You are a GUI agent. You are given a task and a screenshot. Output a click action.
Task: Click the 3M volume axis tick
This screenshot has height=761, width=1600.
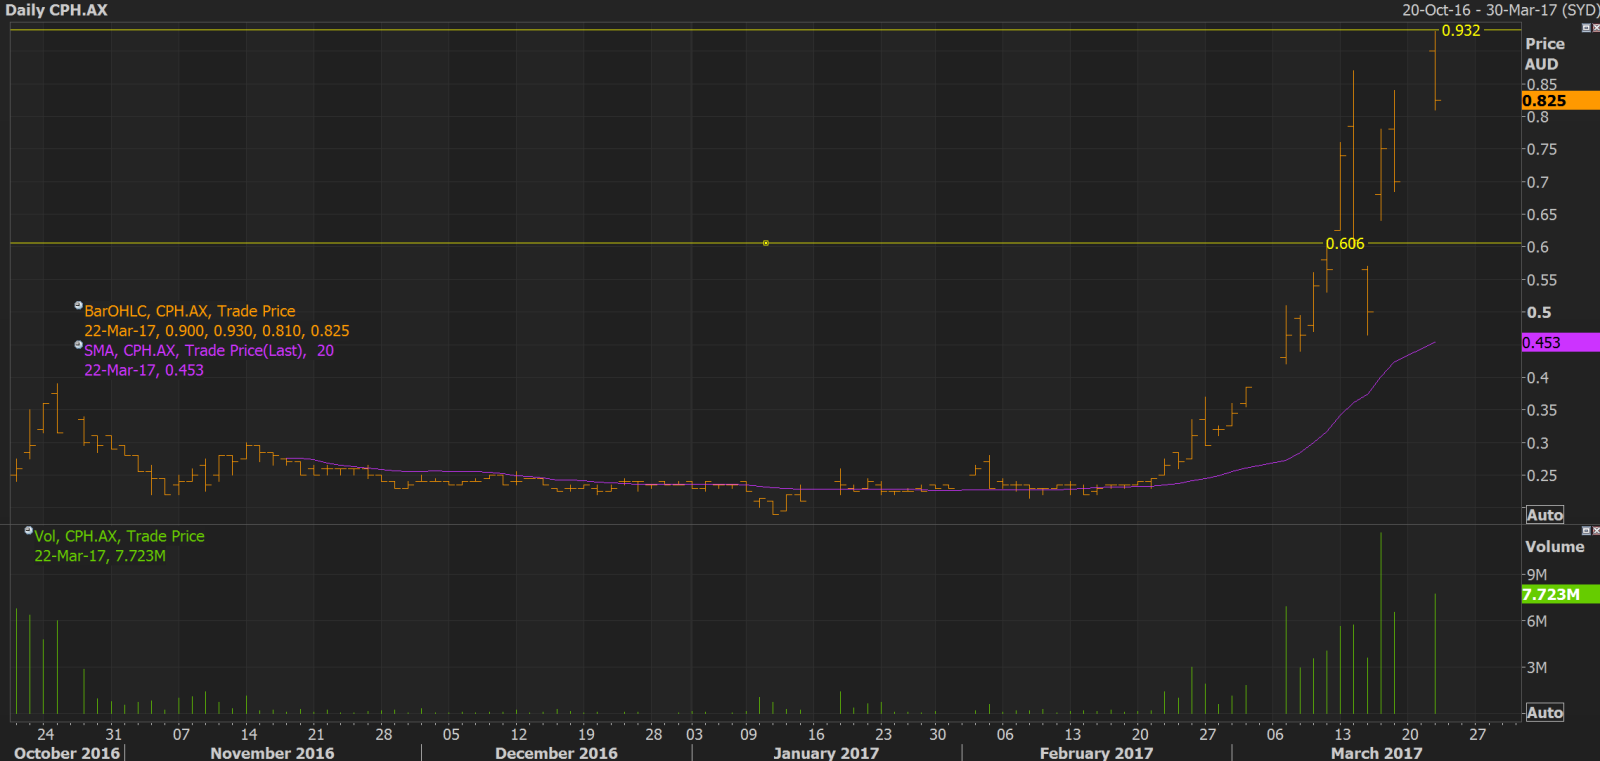(1536, 667)
